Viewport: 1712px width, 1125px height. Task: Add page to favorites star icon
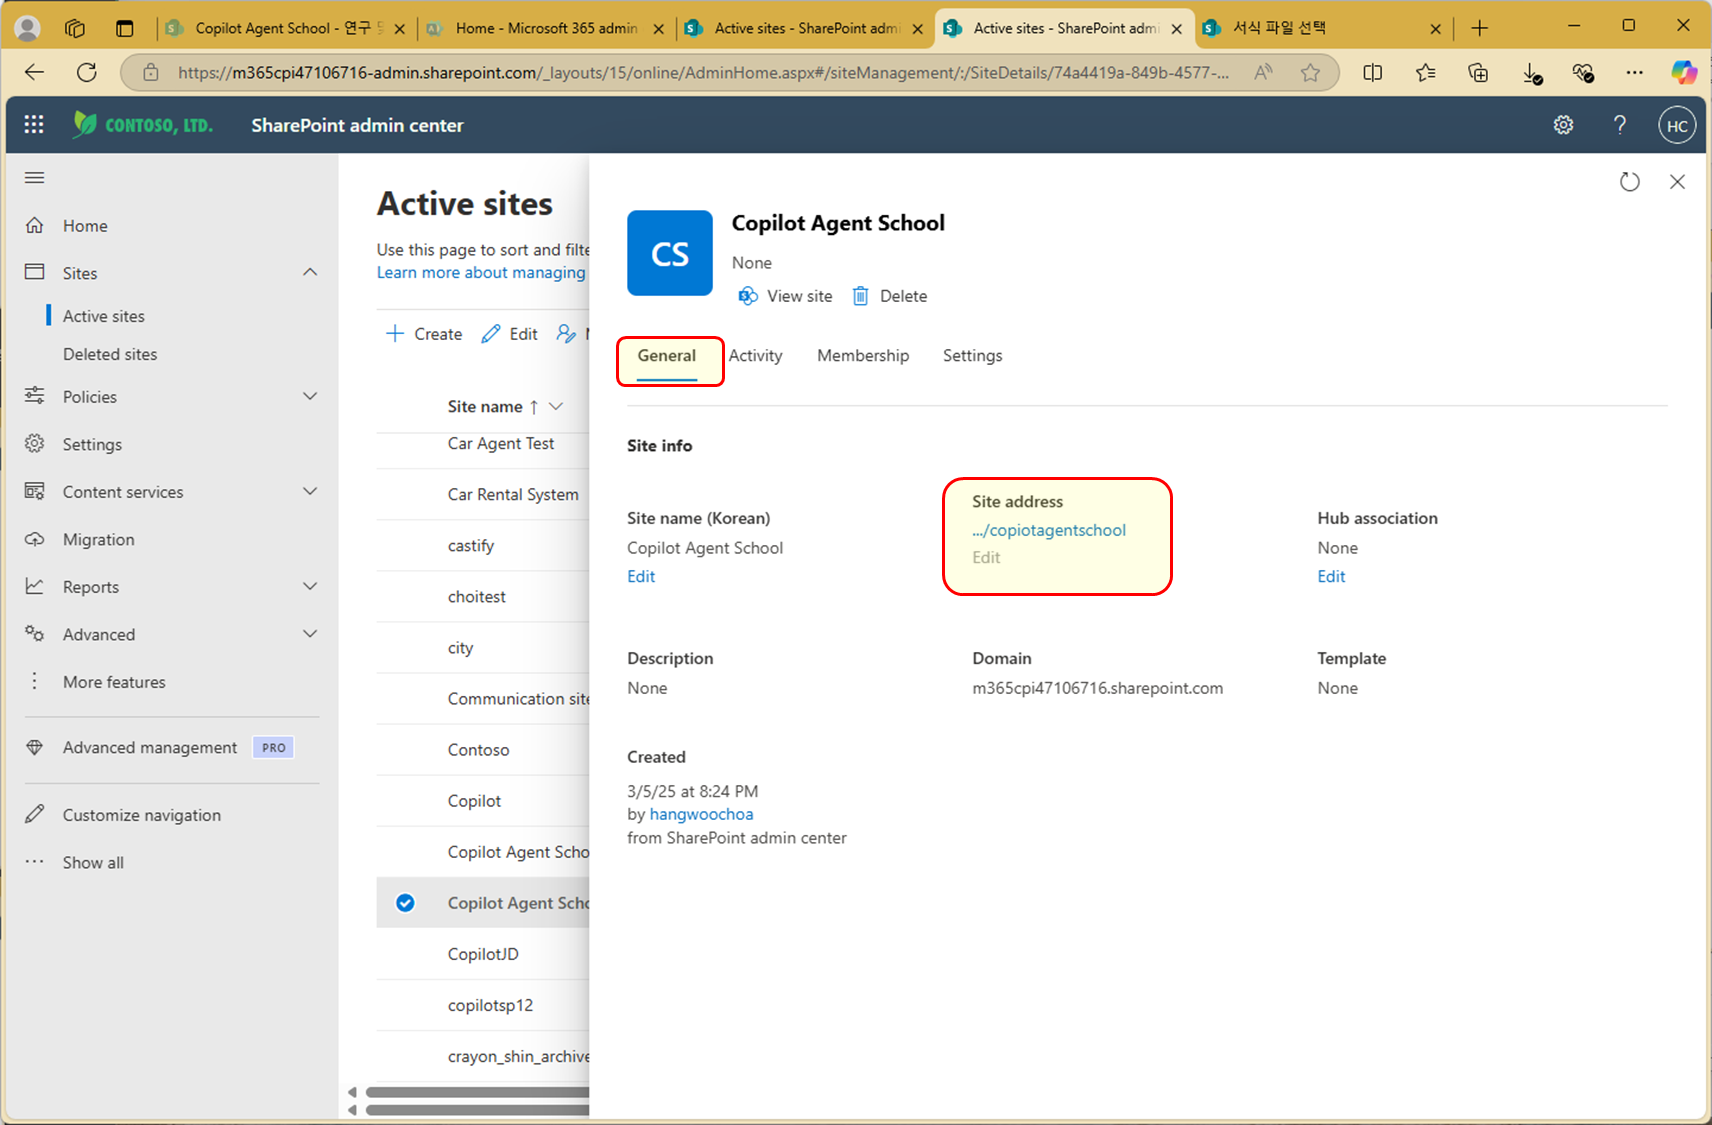point(1310,72)
